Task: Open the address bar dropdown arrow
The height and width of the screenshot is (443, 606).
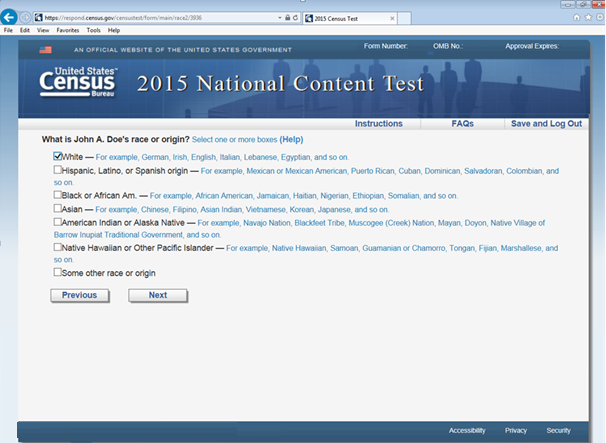Action: point(280,18)
